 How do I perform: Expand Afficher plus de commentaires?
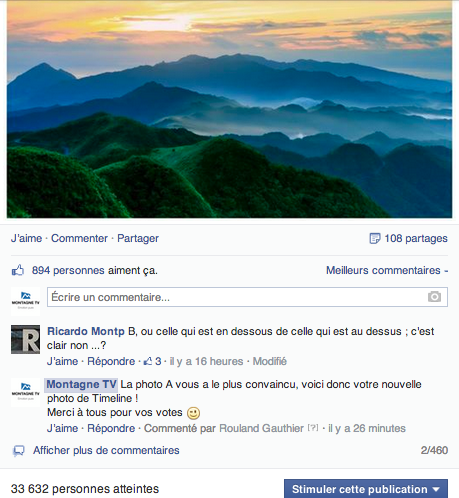(x=106, y=450)
